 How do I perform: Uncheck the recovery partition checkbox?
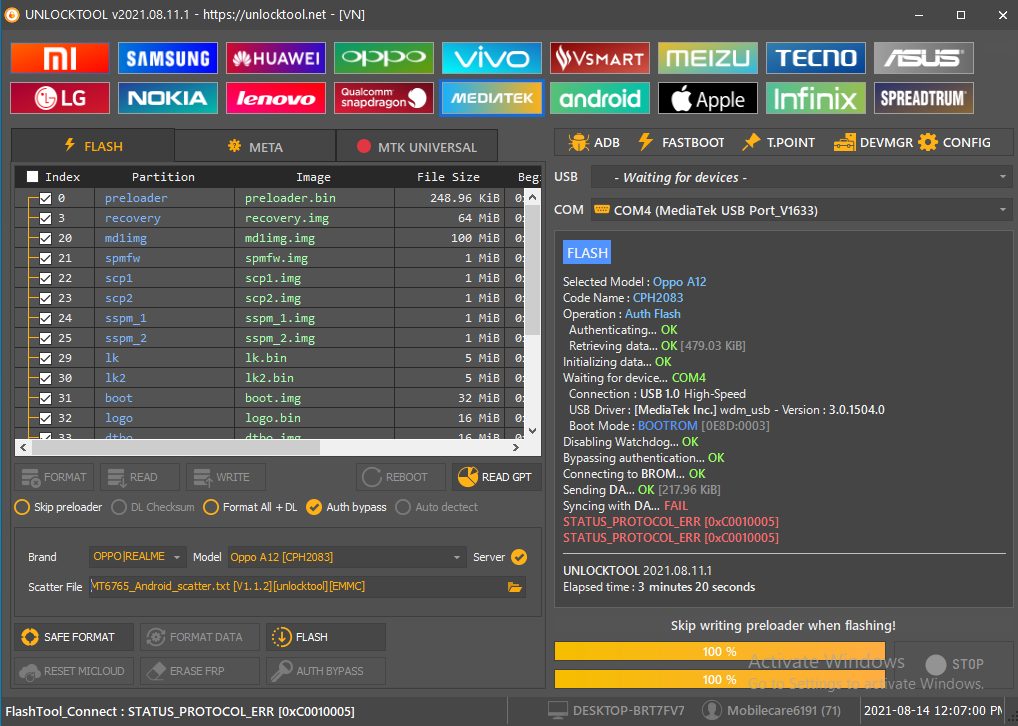[x=45, y=218]
